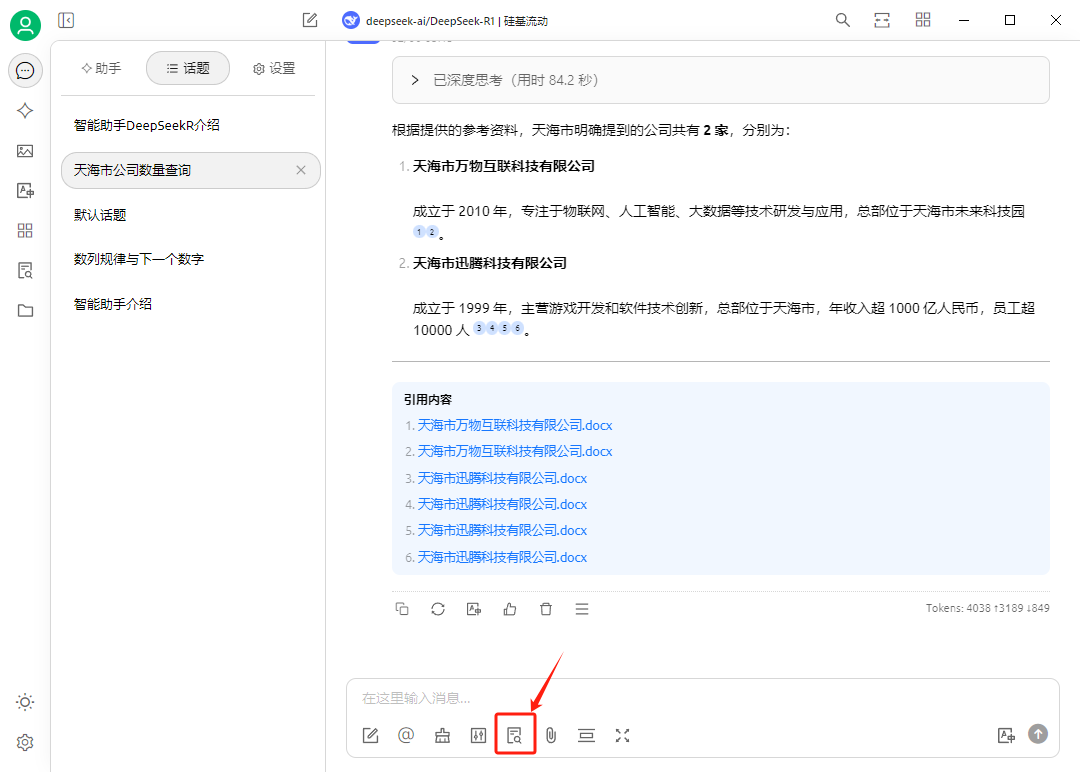Open the Files section from the folder icon

tap(25, 310)
